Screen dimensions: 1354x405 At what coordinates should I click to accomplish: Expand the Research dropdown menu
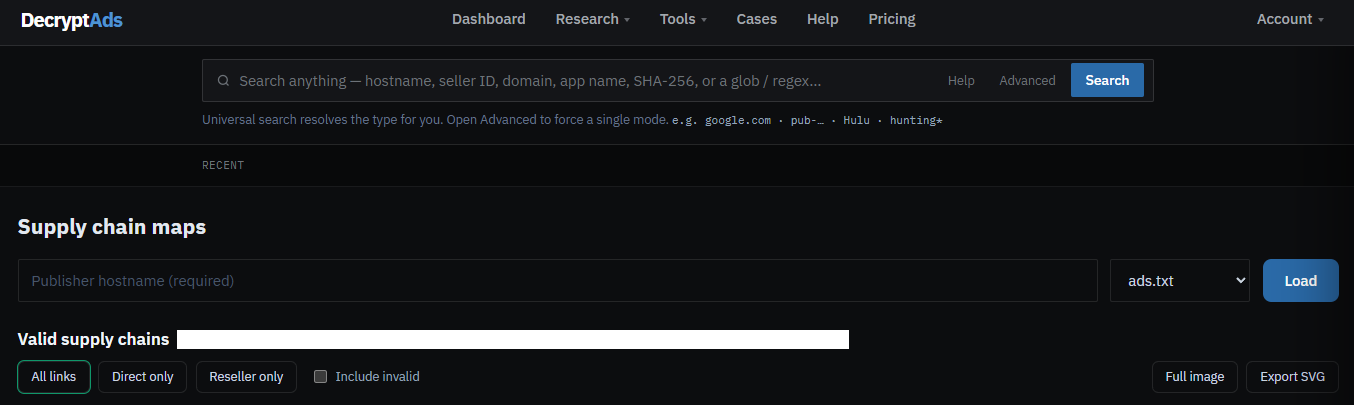coord(593,19)
